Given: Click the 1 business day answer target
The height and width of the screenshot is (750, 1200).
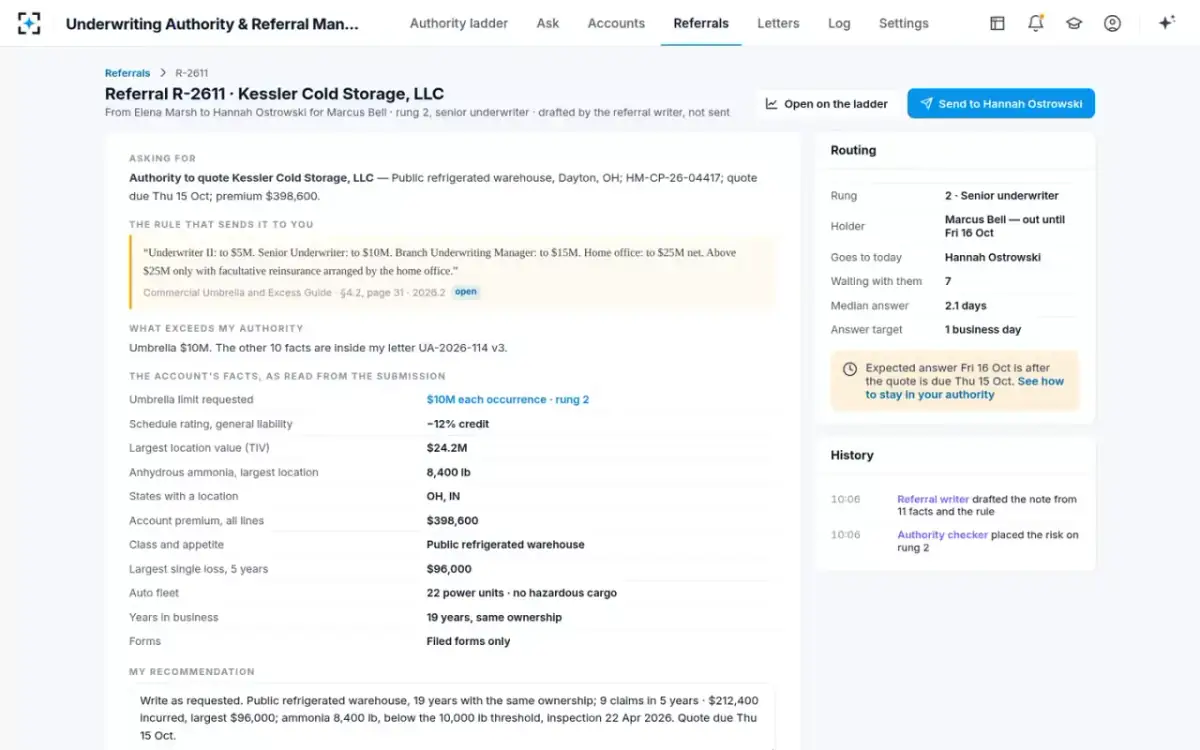Looking at the screenshot, I should pyautogui.click(x=983, y=329).
